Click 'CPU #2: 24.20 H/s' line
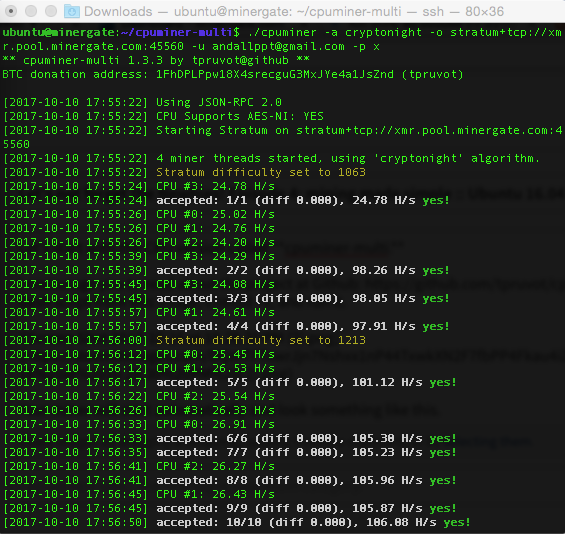This screenshot has width=565, height=534. pyautogui.click(x=139, y=242)
